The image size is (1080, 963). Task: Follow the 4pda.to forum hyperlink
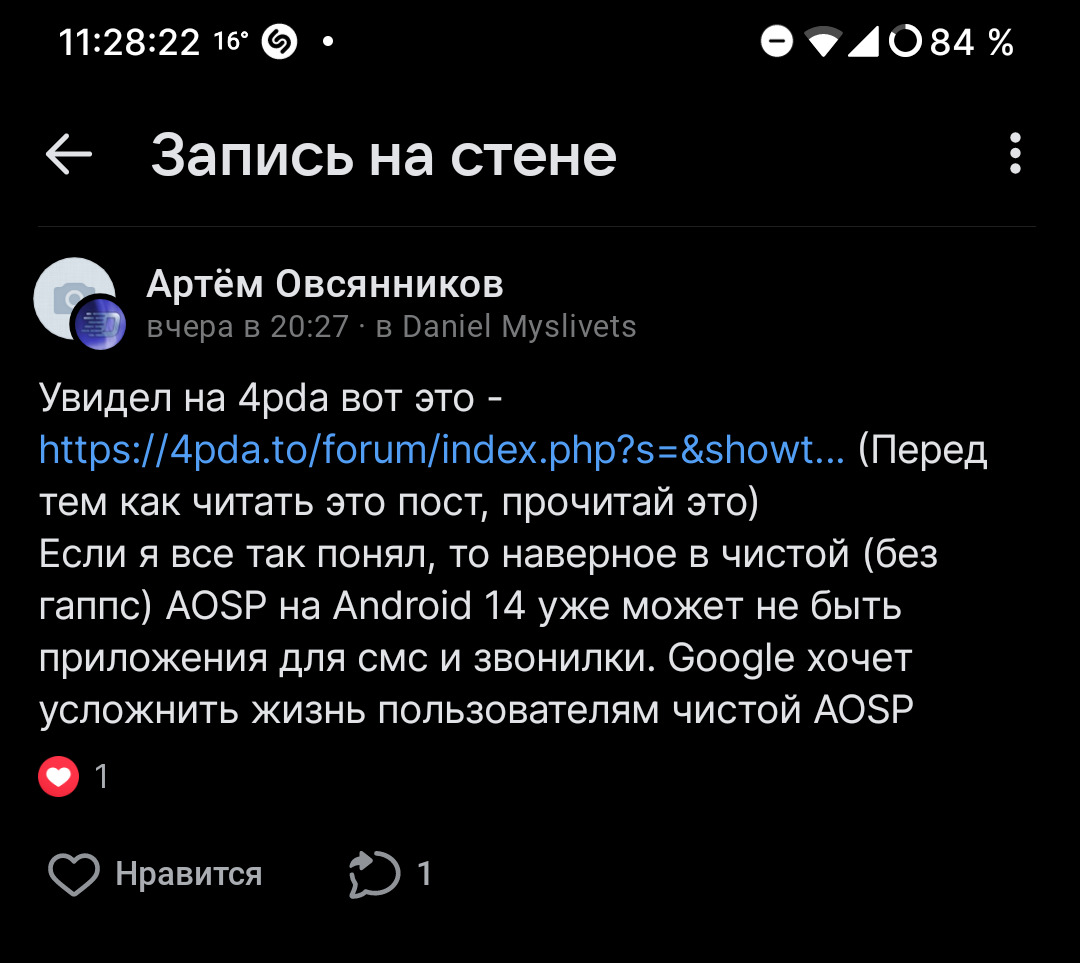[442, 451]
